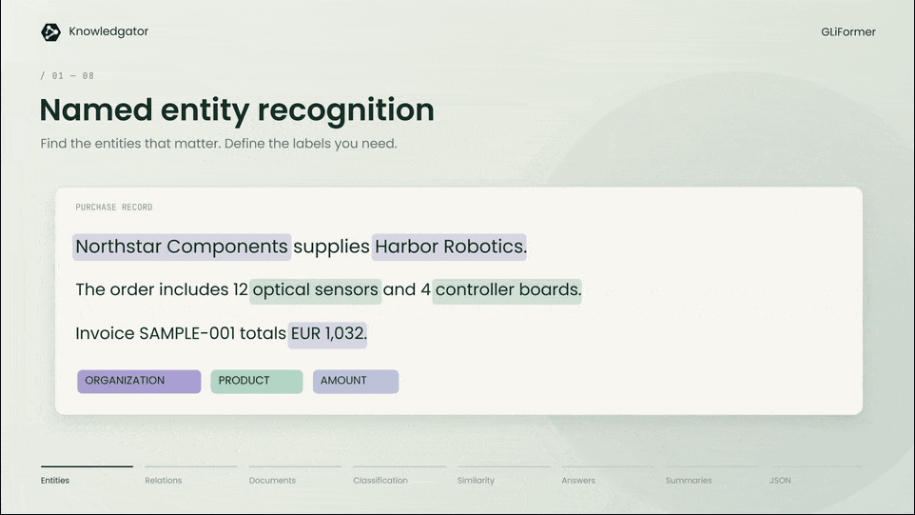Click highlighted entity optical sensors
This screenshot has width=915, height=515.
point(315,290)
